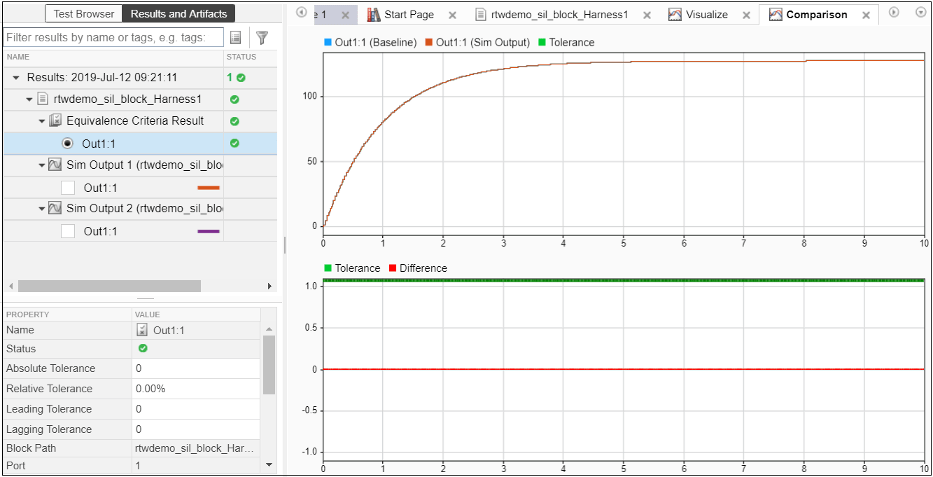Click the harness file icon in results tree
The image size is (933, 477).
click(x=42, y=99)
